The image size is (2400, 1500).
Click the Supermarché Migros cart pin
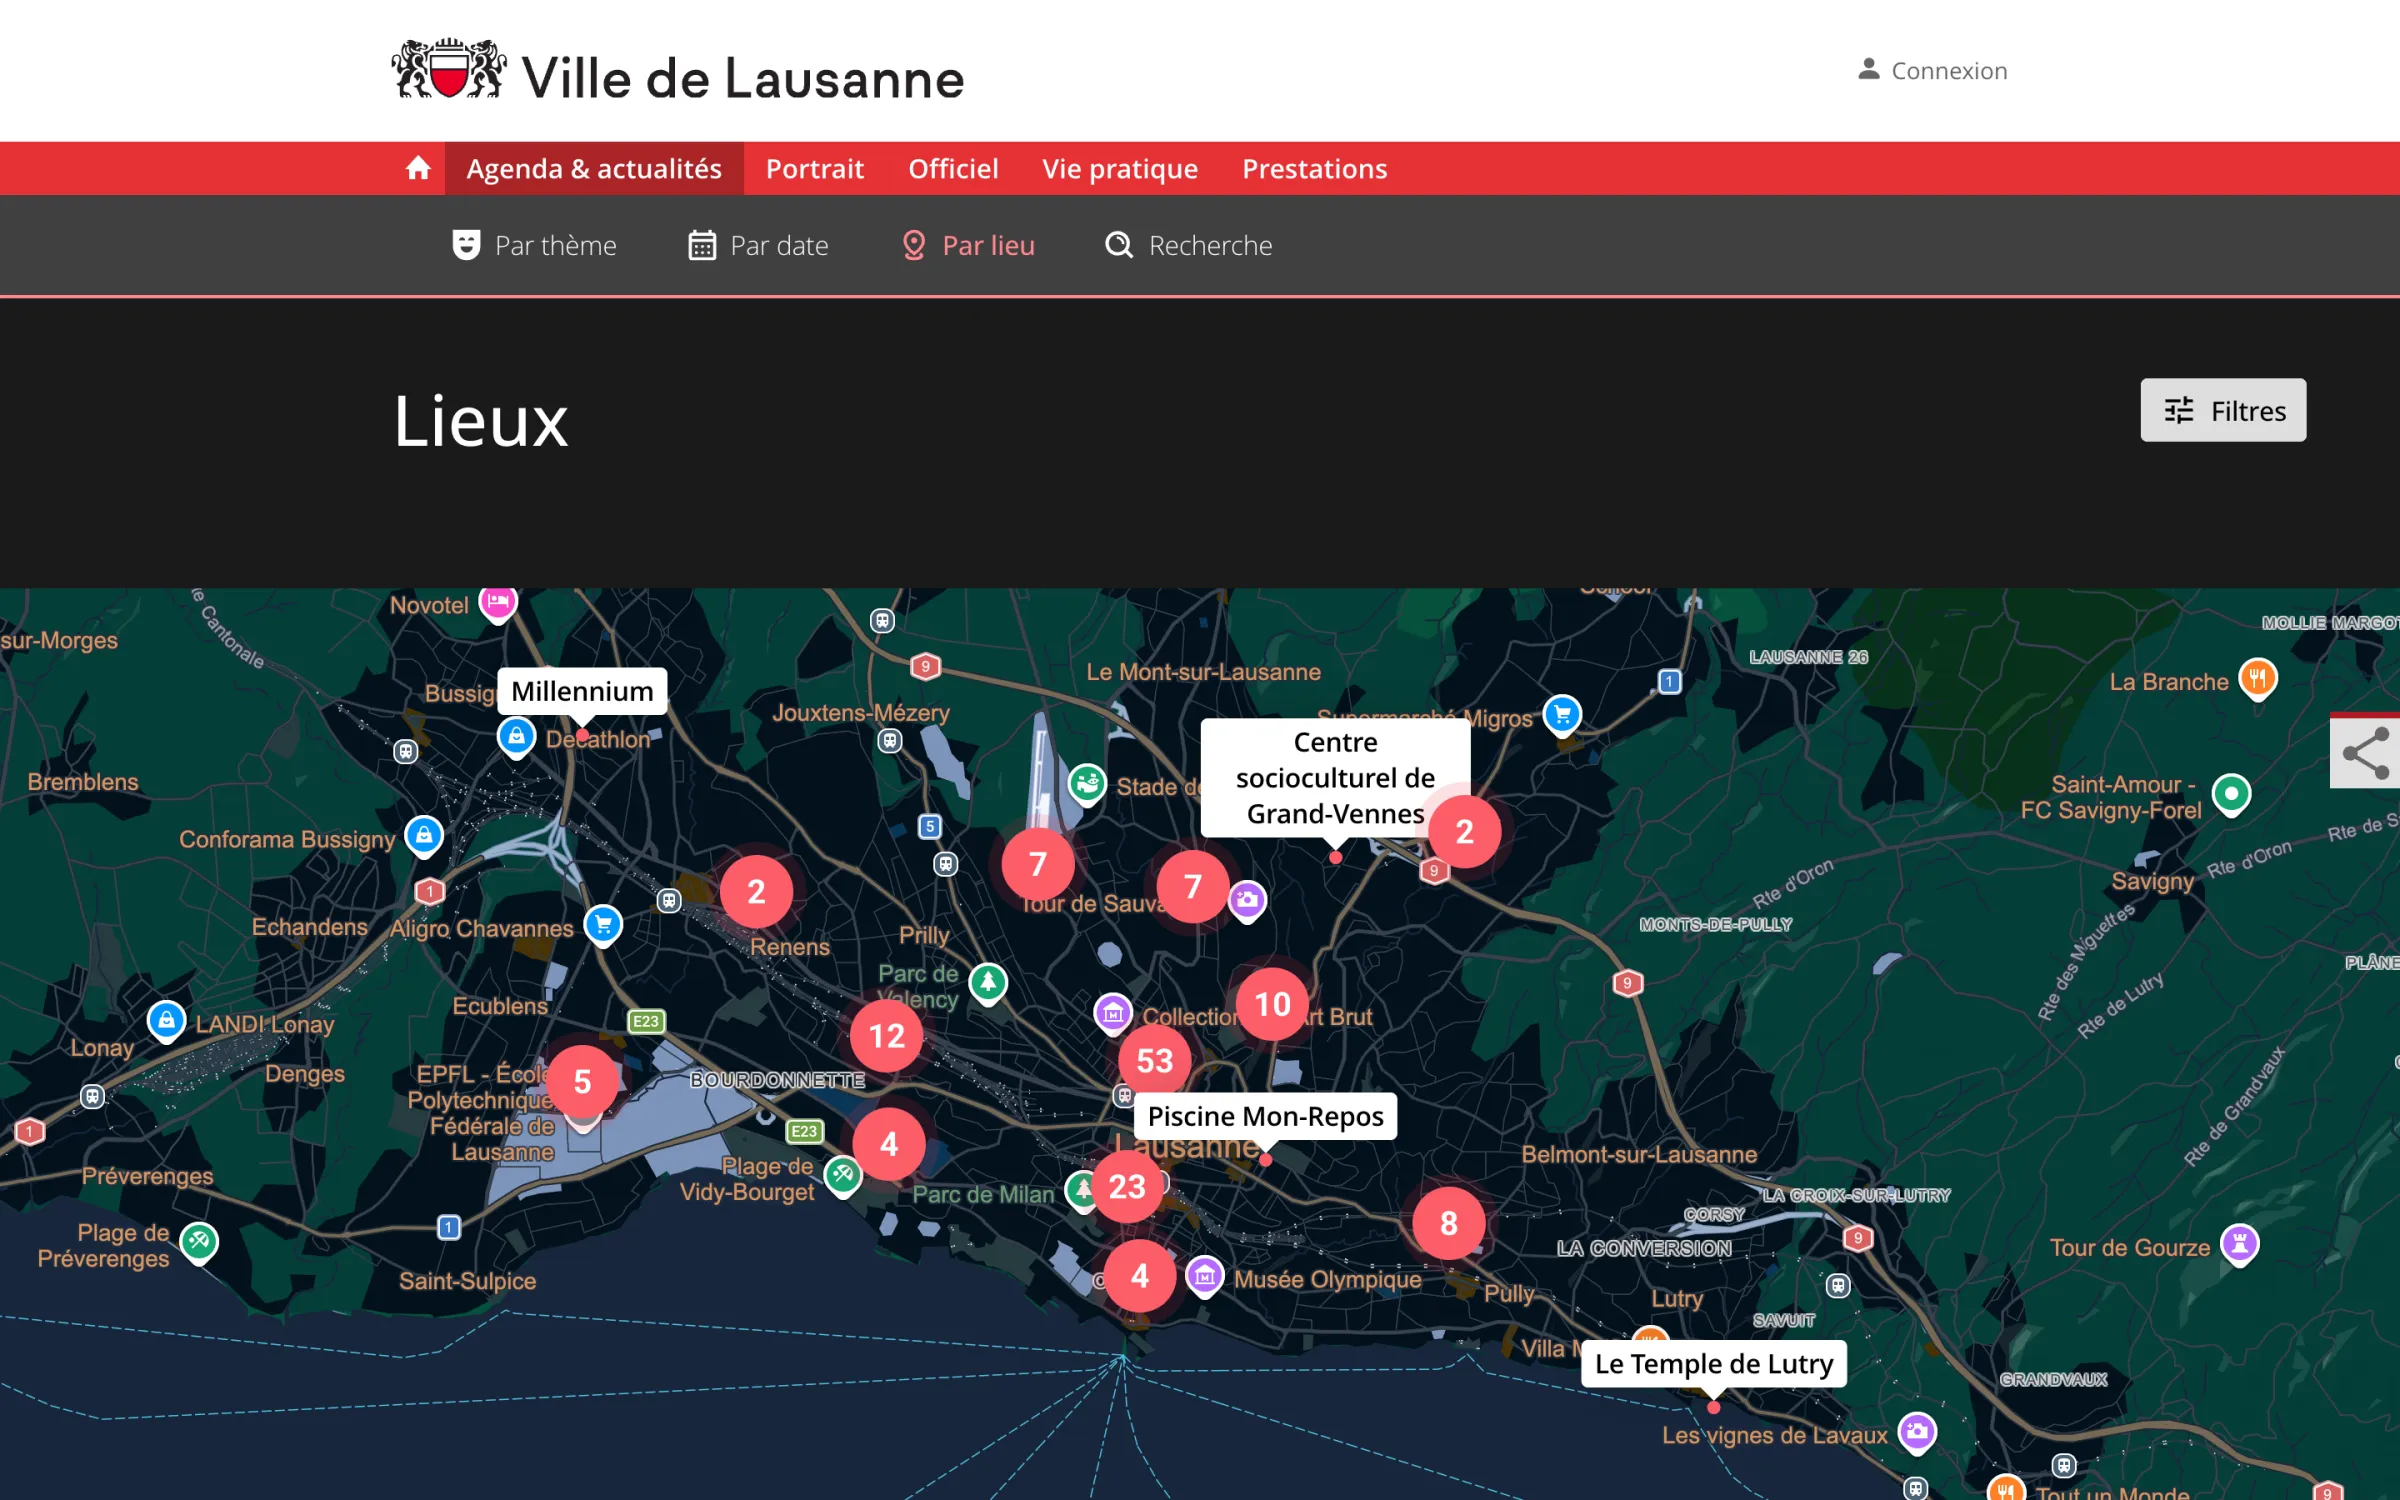1562,716
